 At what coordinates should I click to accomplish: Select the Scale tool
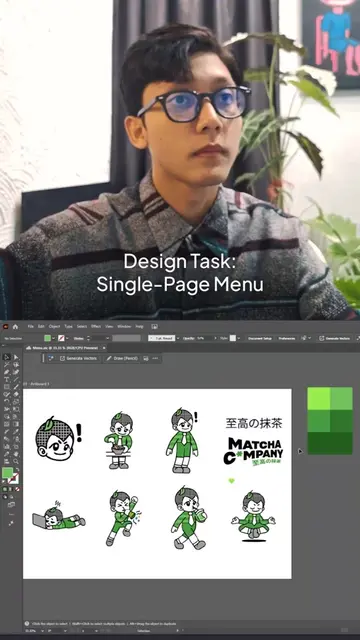[x=16, y=402]
